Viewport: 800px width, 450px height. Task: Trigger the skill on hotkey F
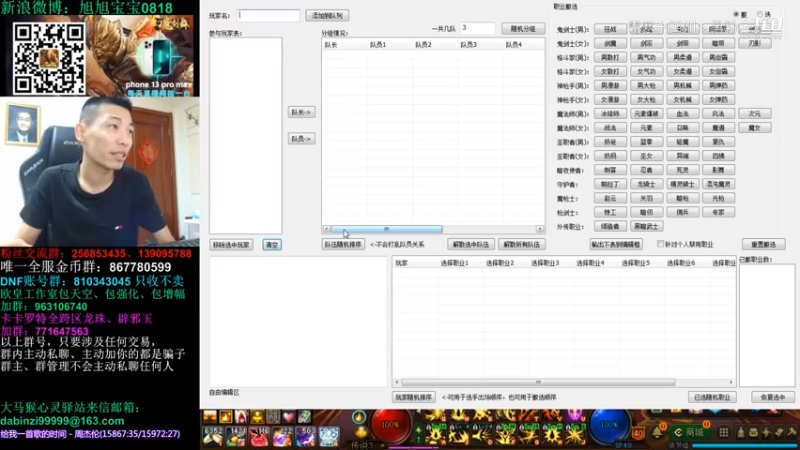pyautogui.click(x=506, y=435)
